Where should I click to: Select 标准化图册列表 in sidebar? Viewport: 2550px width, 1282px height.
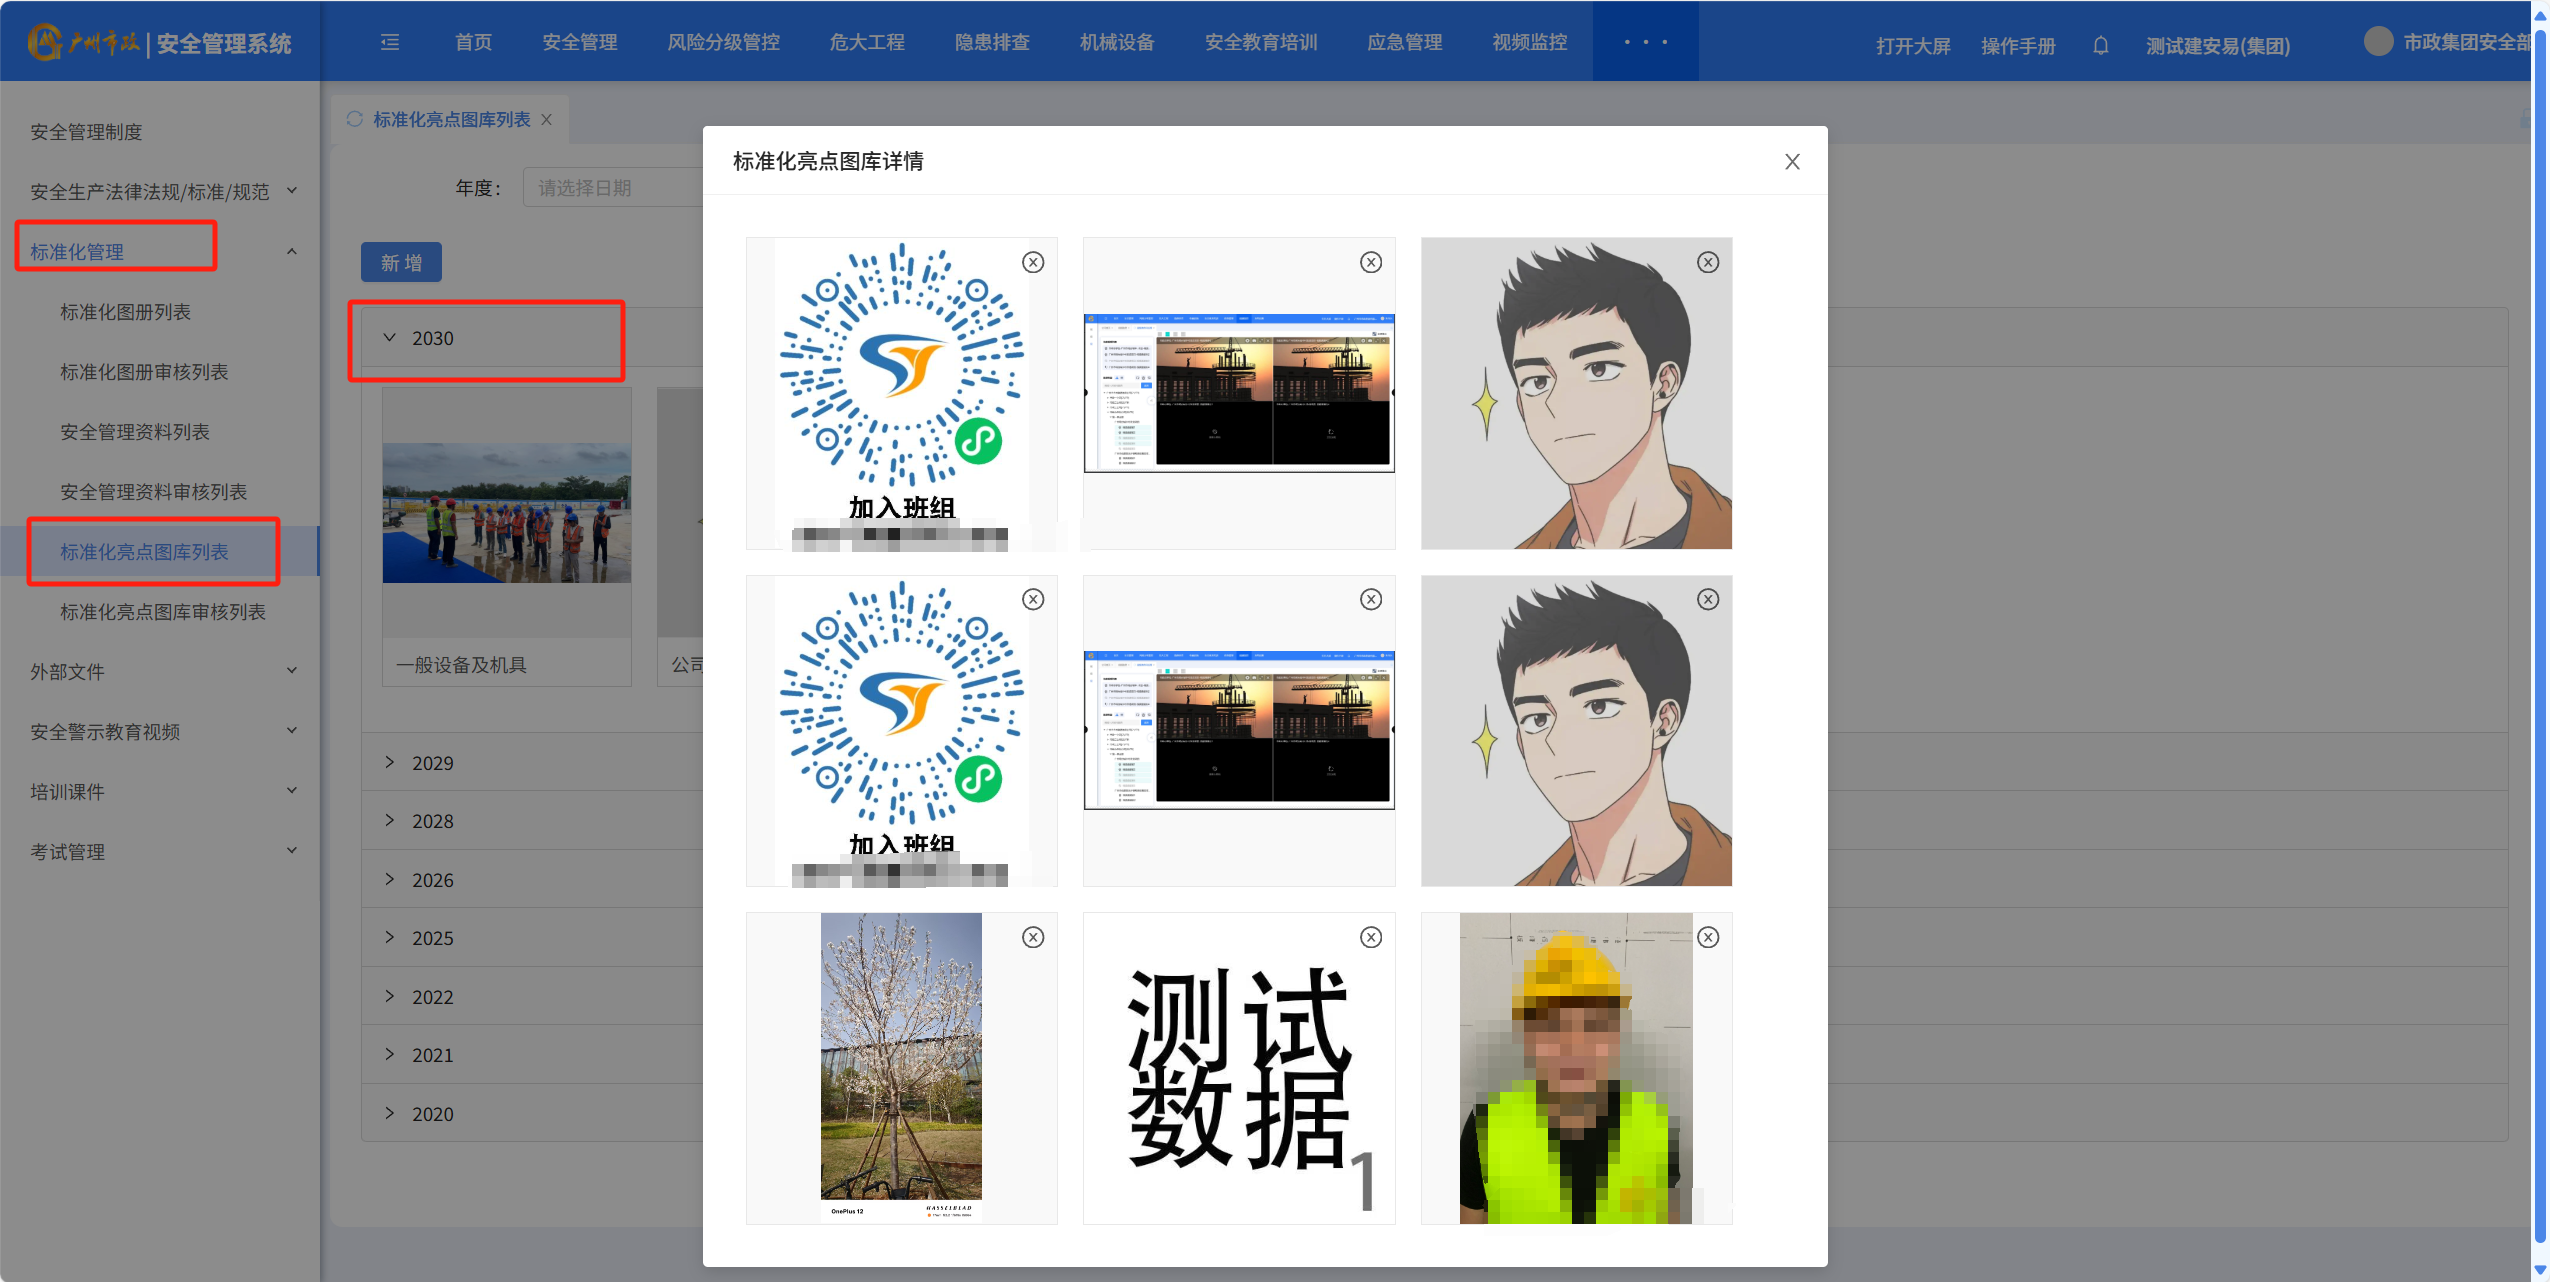(x=125, y=312)
